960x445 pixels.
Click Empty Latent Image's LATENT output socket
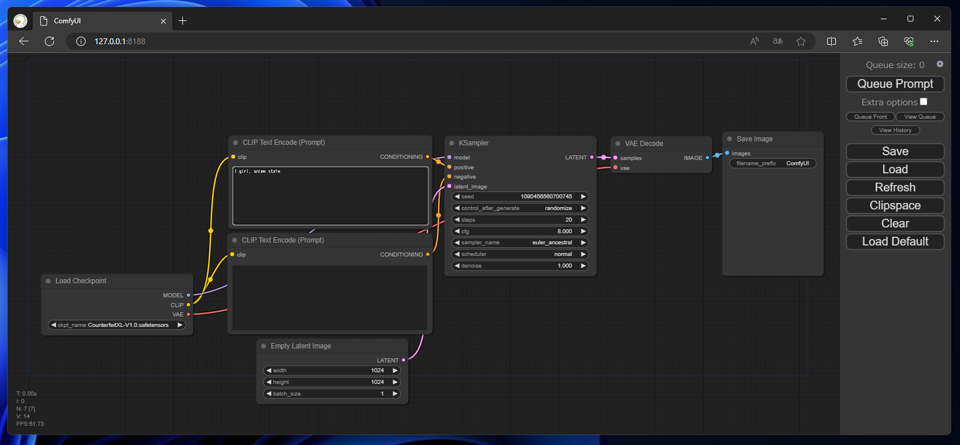[x=403, y=360]
